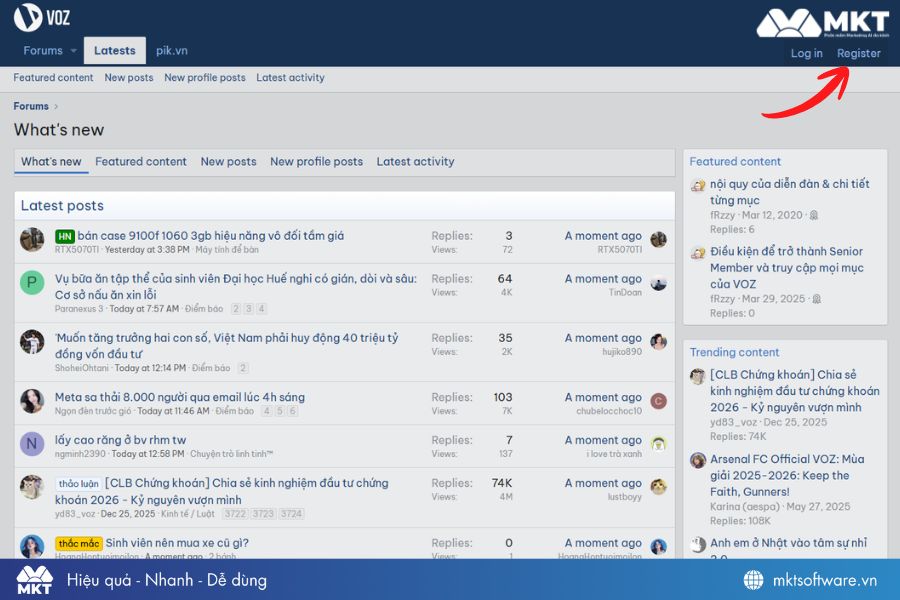This screenshot has height=600, width=900.
Task: Click the purple N avatar of ngminh2390
Action: click(x=32, y=444)
